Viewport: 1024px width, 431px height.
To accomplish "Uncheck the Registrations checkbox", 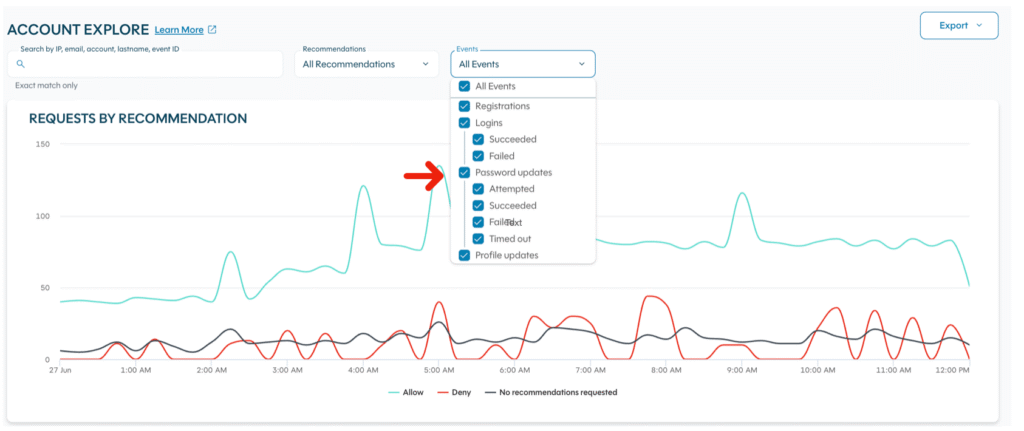I will [x=464, y=106].
